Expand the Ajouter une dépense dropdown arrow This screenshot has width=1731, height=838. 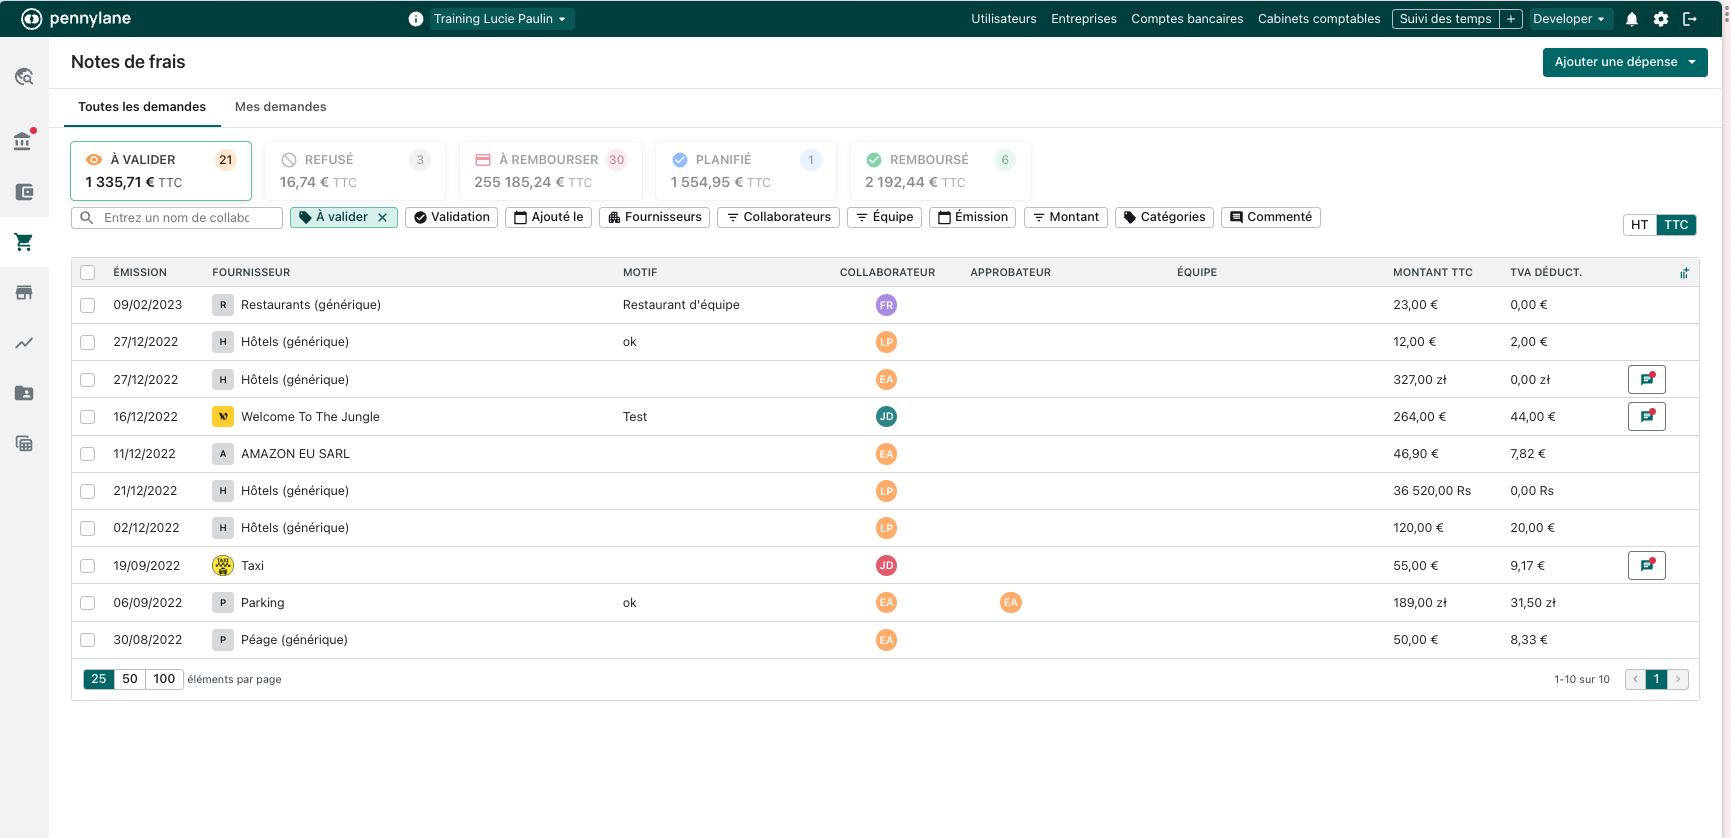pos(1692,62)
